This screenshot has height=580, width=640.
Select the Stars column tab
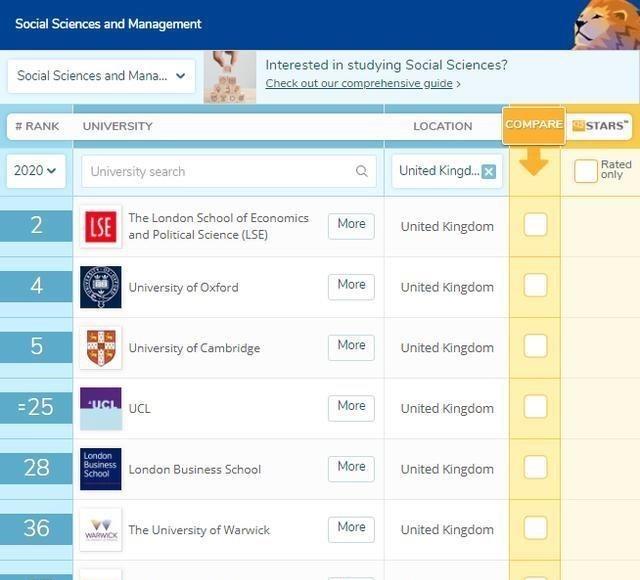[600, 126]
